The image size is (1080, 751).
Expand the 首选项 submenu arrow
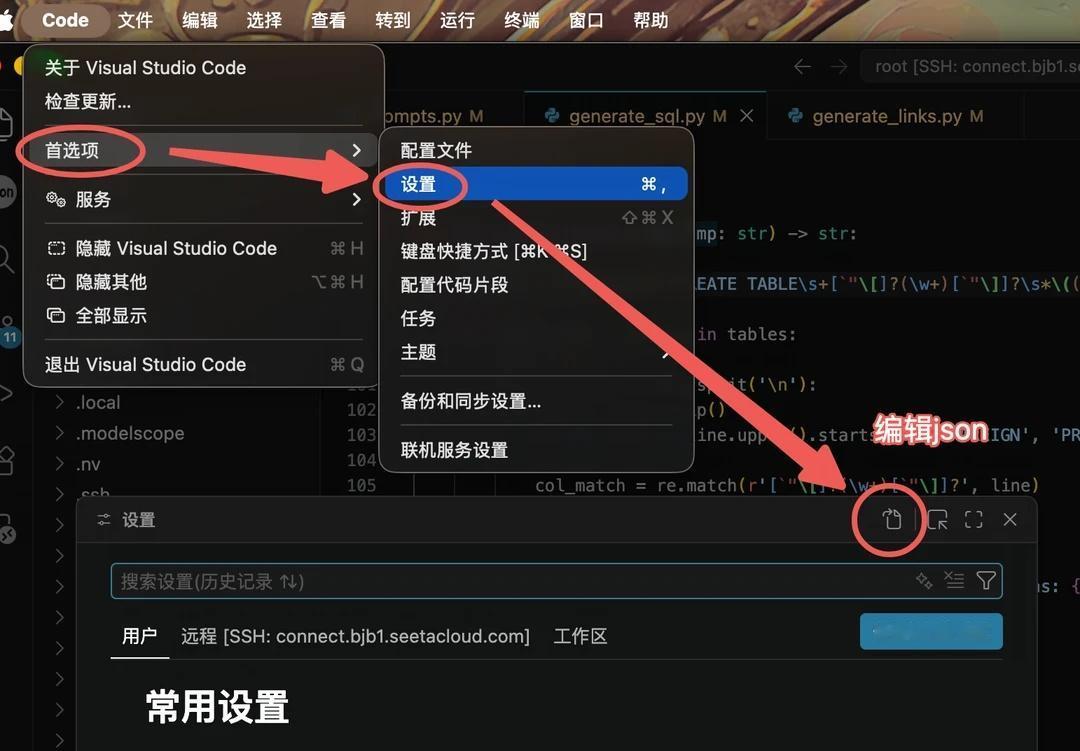(356, 150)
